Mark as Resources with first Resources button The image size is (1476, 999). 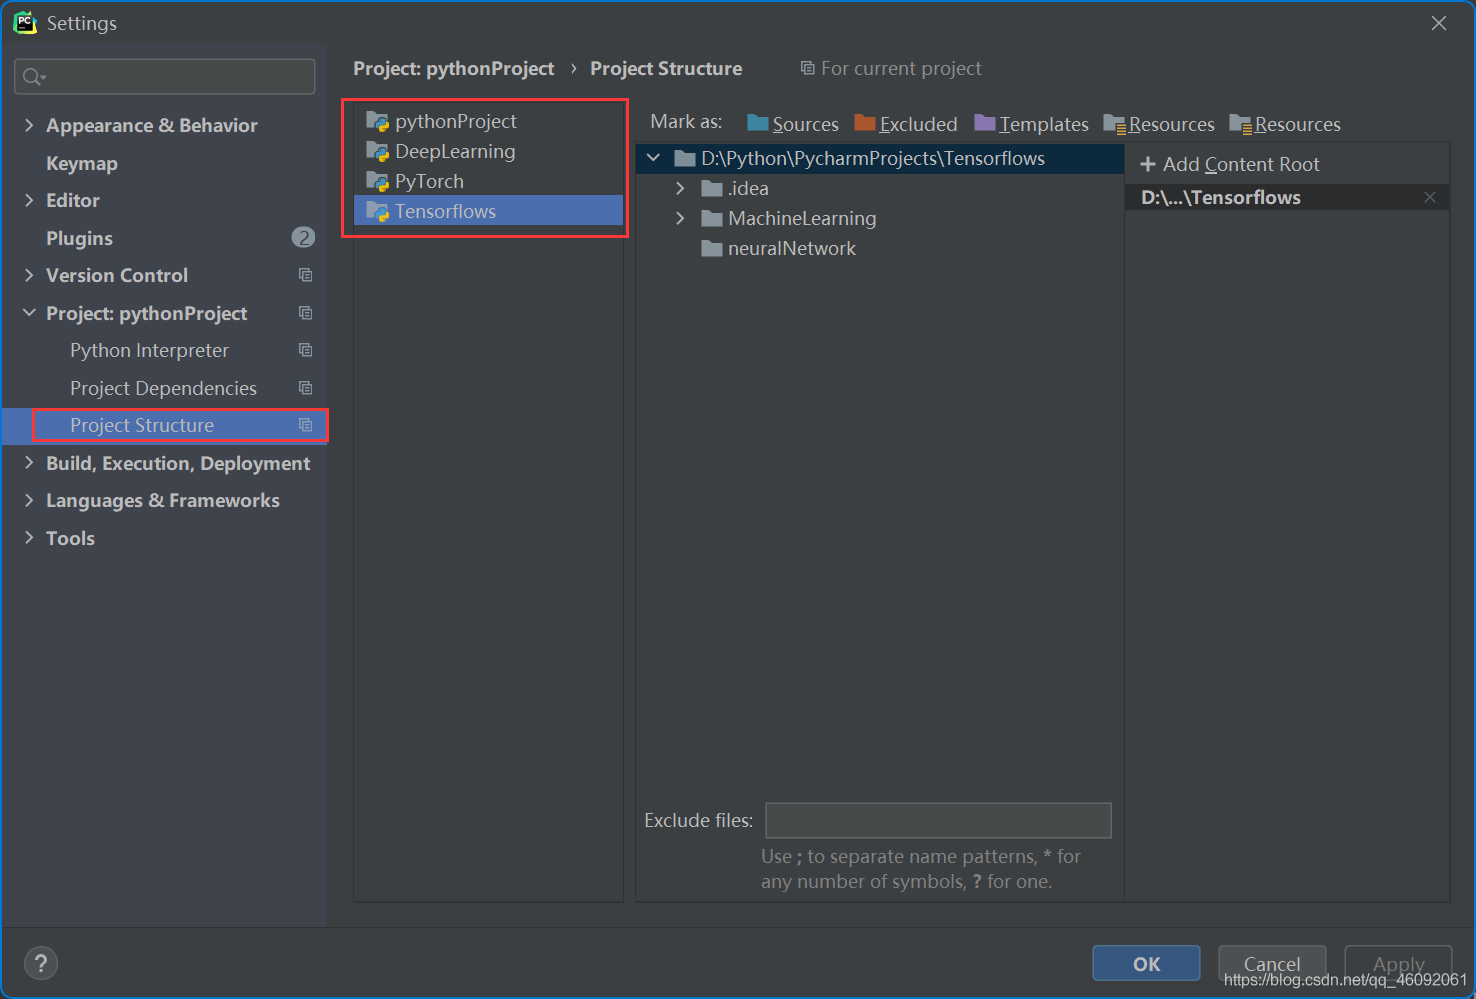[x=1159, y=124]
